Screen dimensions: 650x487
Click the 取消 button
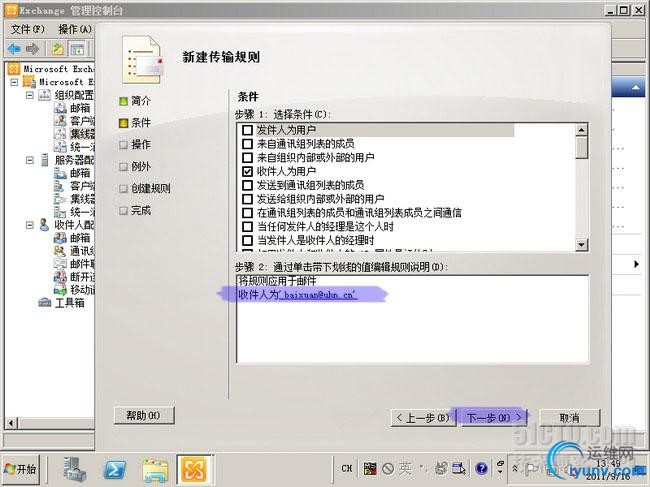[570, 418]
